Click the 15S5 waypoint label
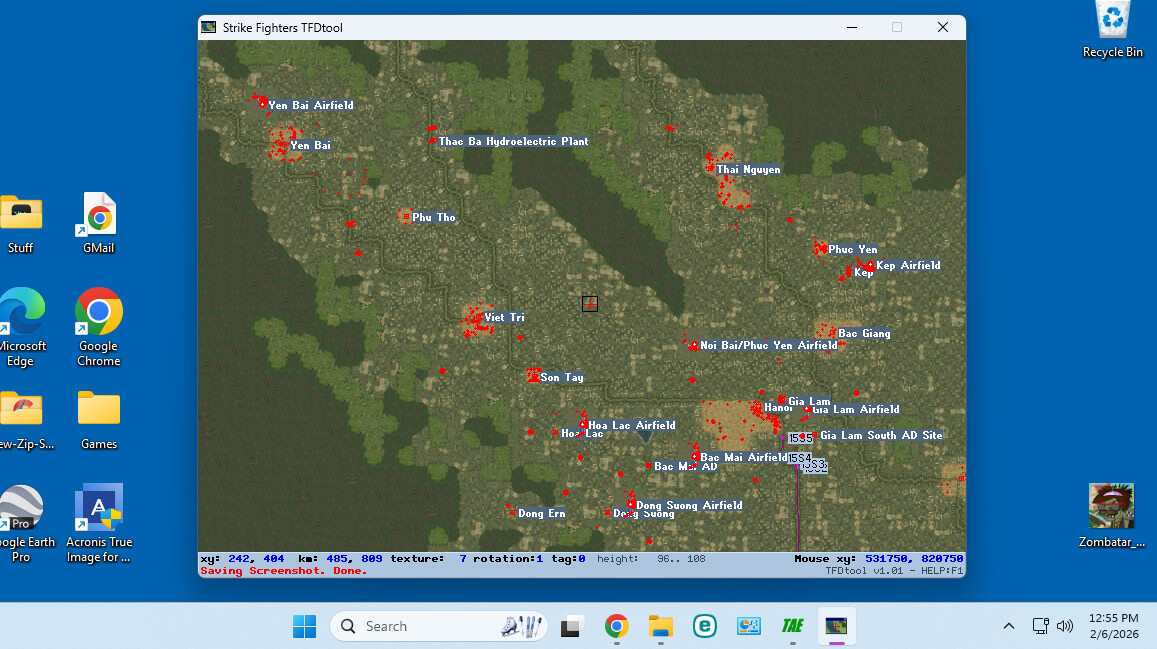This screenshot has height=649, width=1157. (x=800, y=438)
